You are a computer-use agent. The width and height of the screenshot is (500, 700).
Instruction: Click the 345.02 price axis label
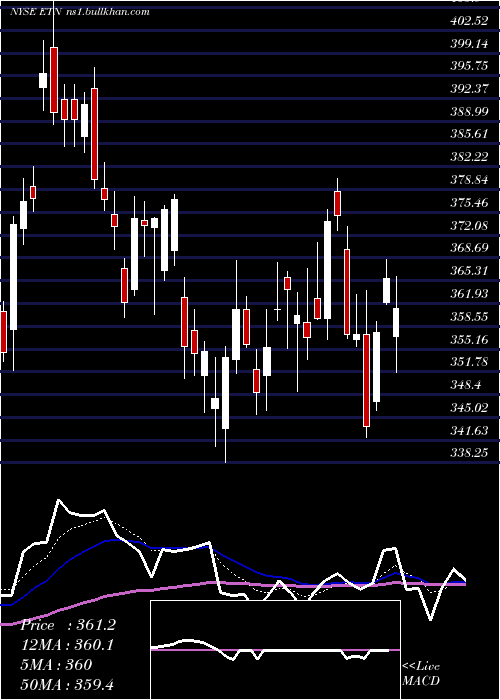[469, 407]
